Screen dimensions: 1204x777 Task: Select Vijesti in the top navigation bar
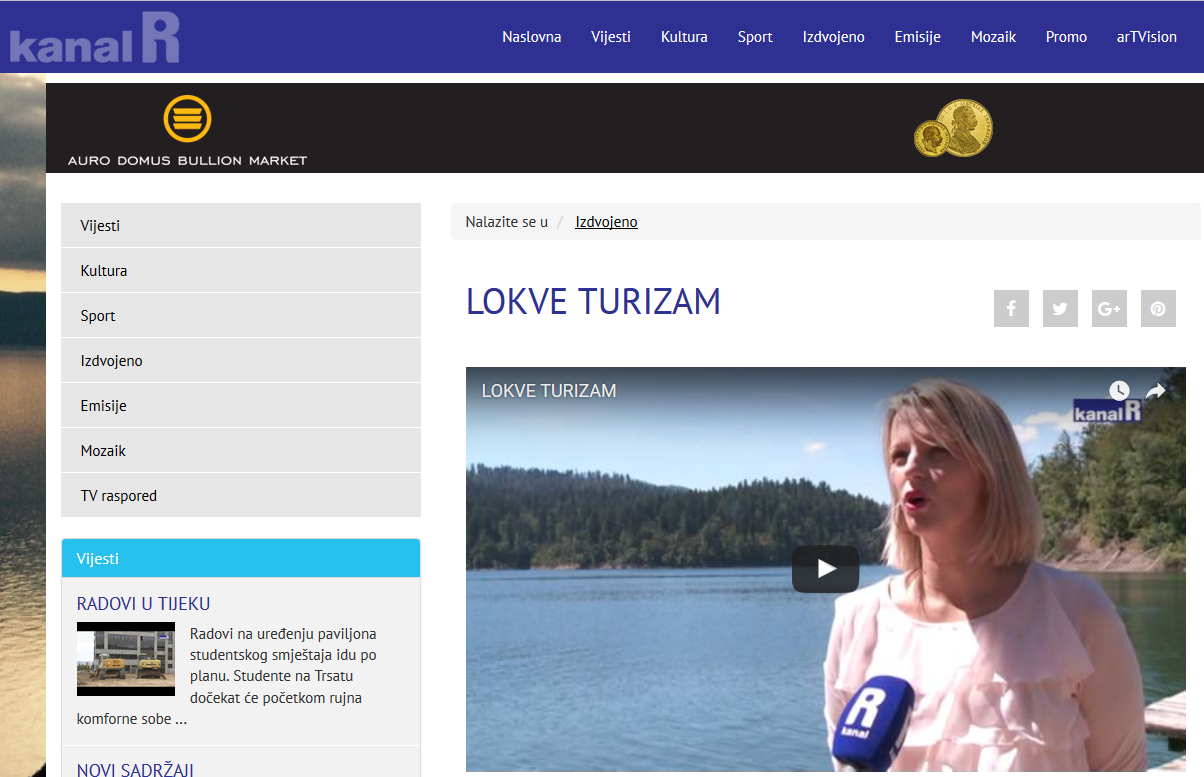611,37
